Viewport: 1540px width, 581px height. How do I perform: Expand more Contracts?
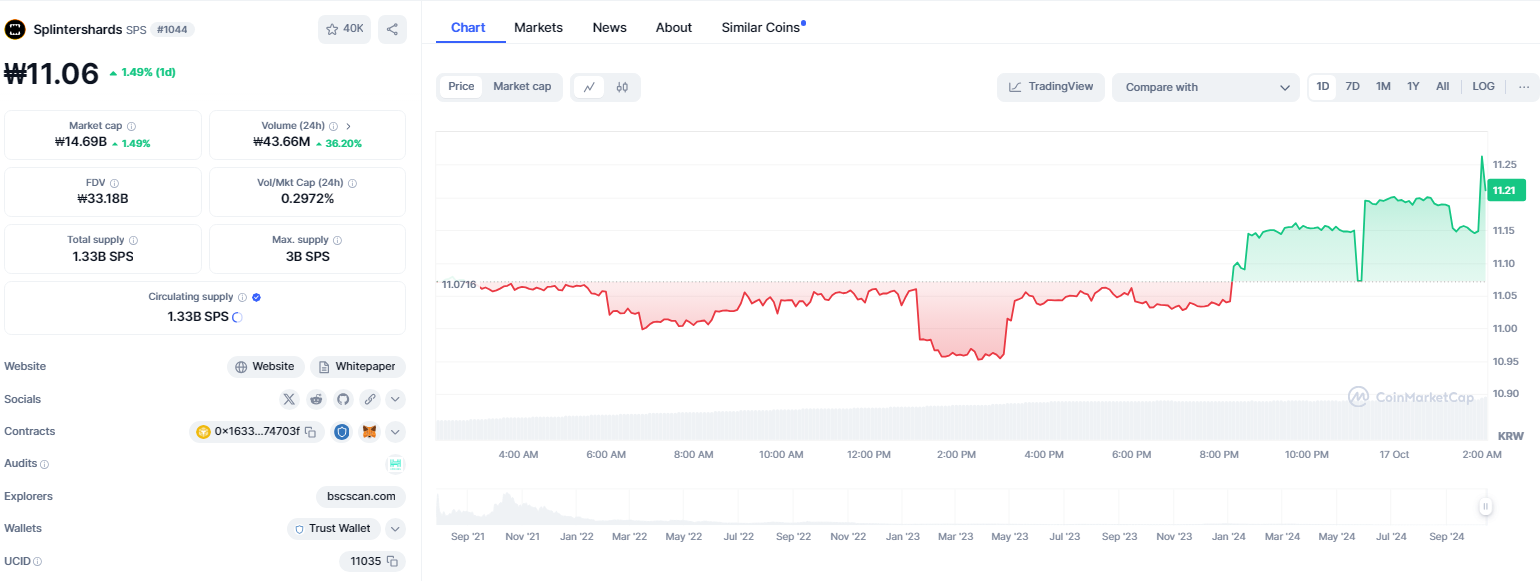point(396,432)
